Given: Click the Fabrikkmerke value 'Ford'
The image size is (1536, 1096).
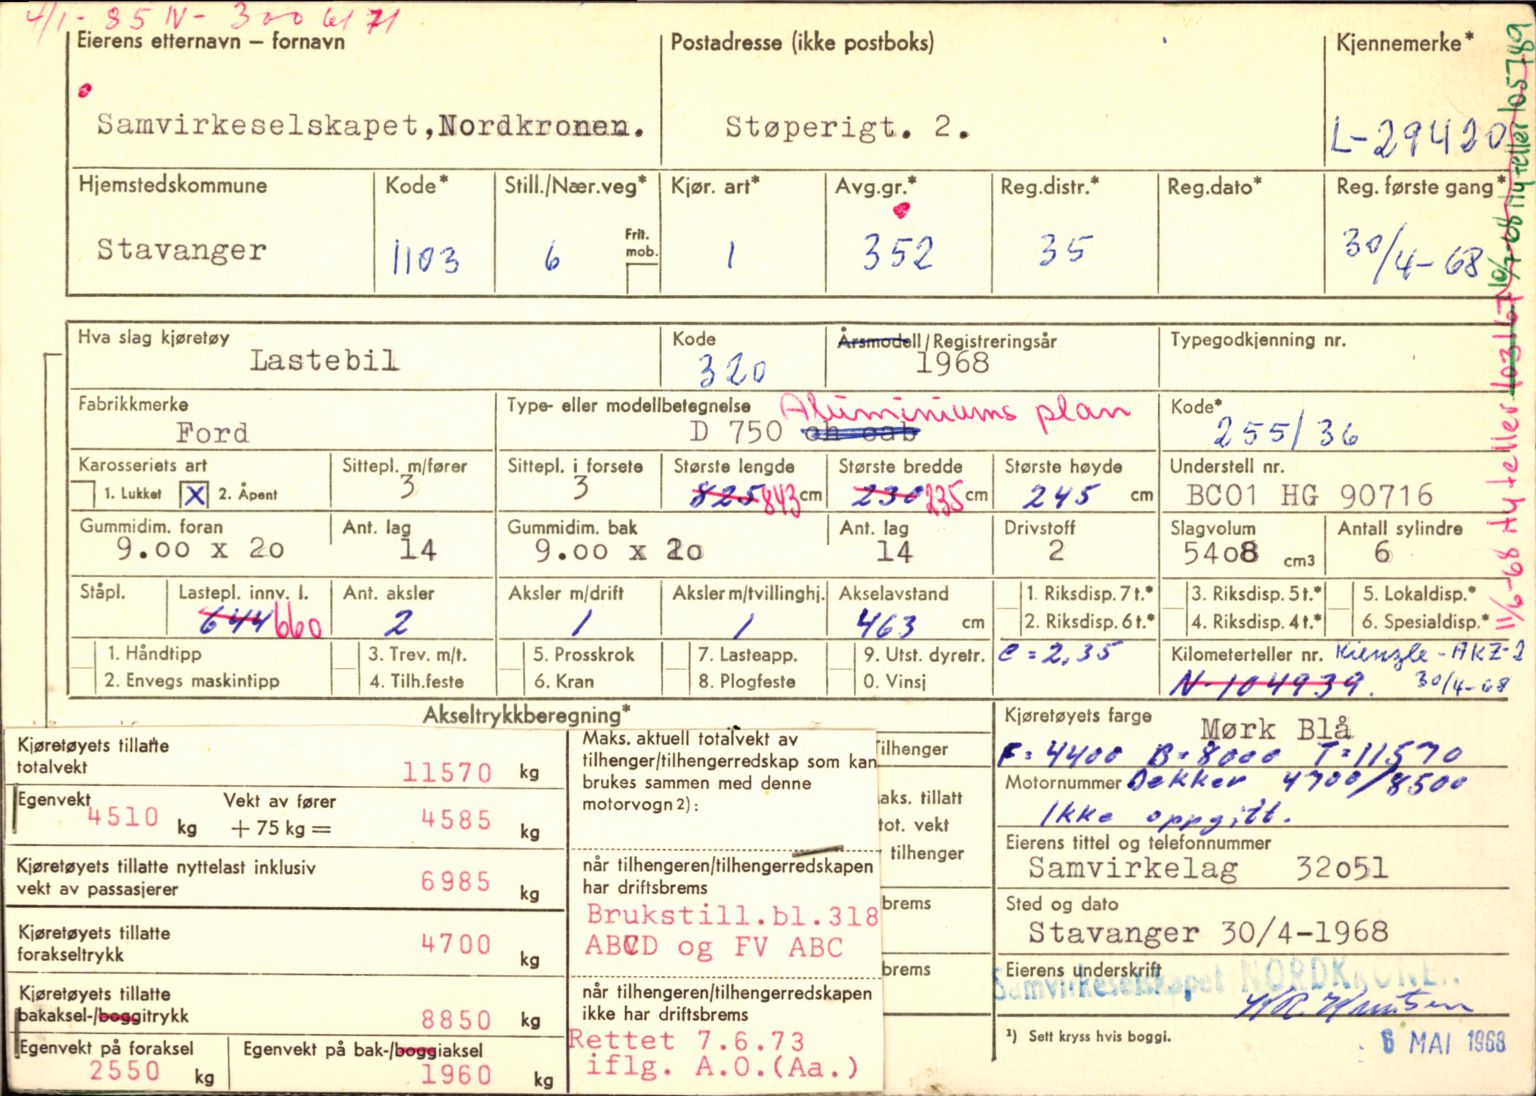Looking at the screenshot, I should pyautogui.click(x=212, y=432).
